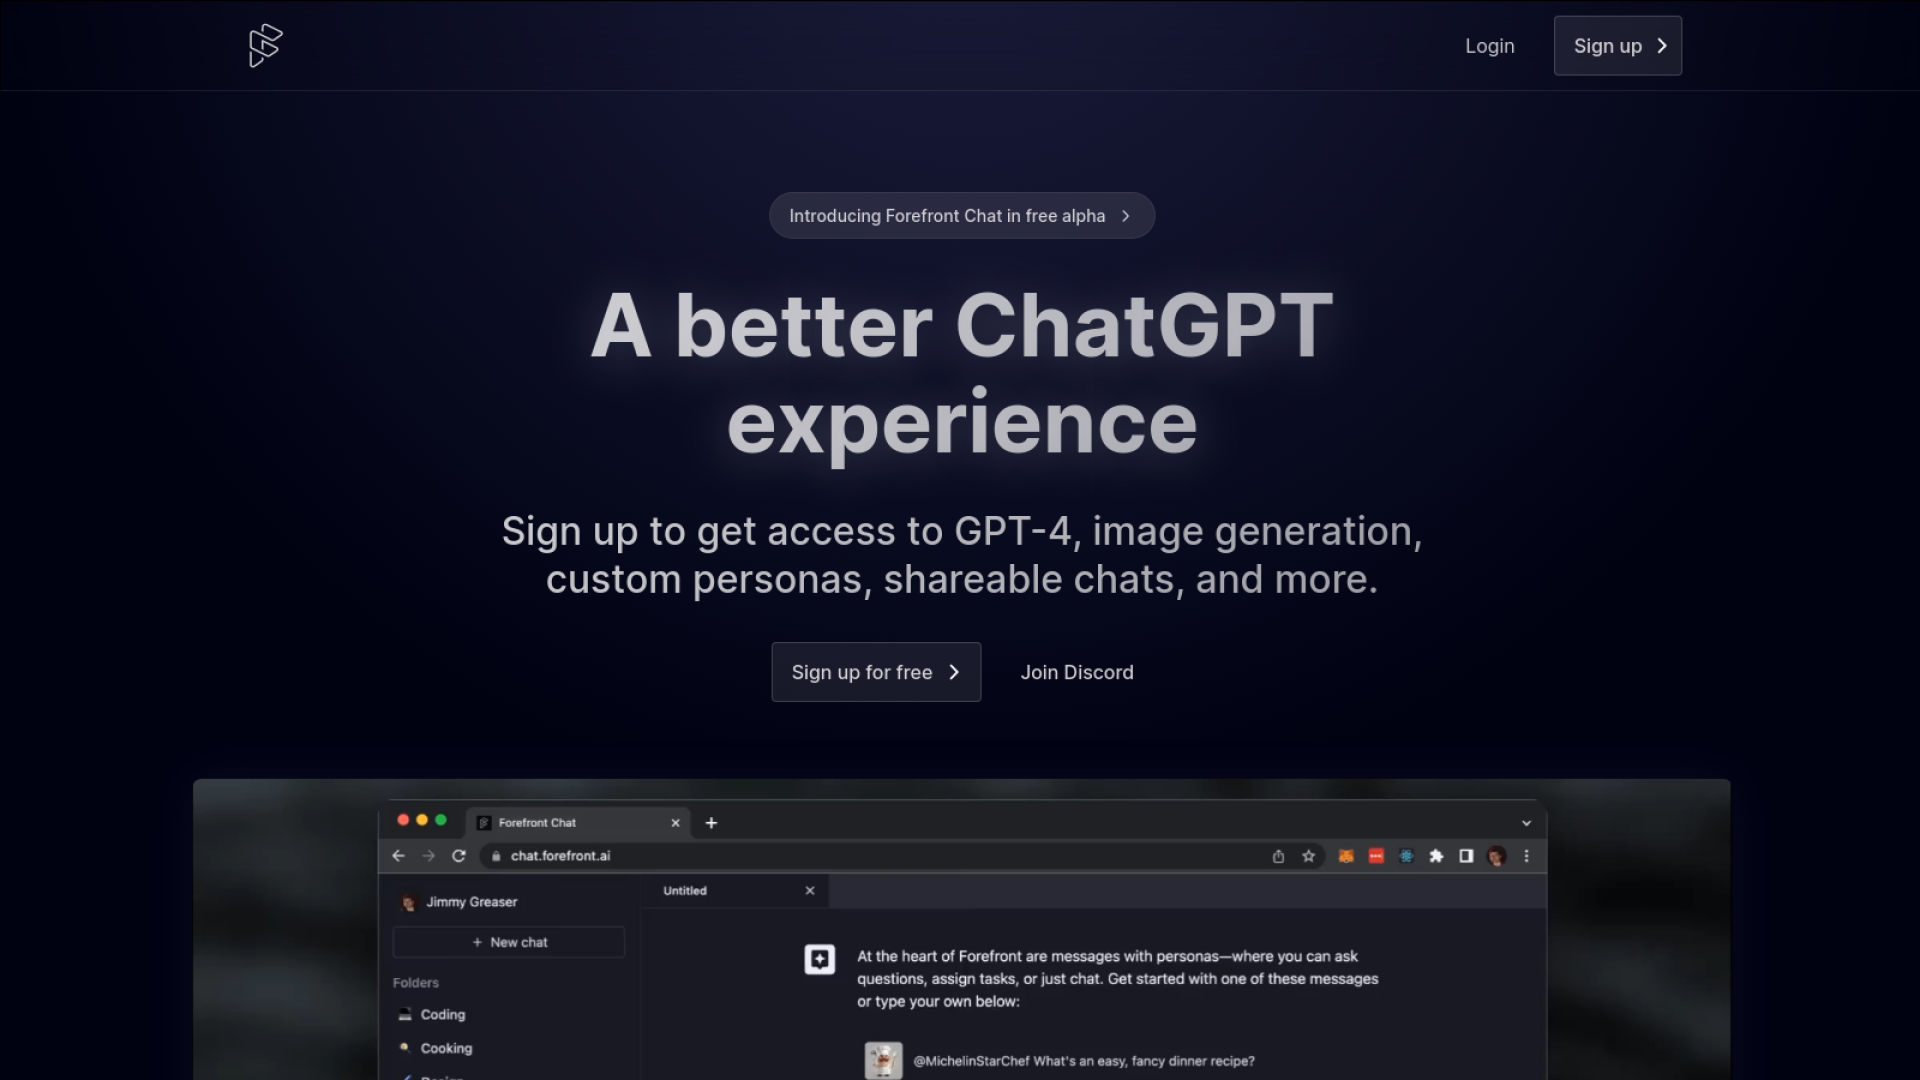The height and width of the screenshot is (1080, 1920).
Task: Click the share page icon
Action: point(1278,856)
